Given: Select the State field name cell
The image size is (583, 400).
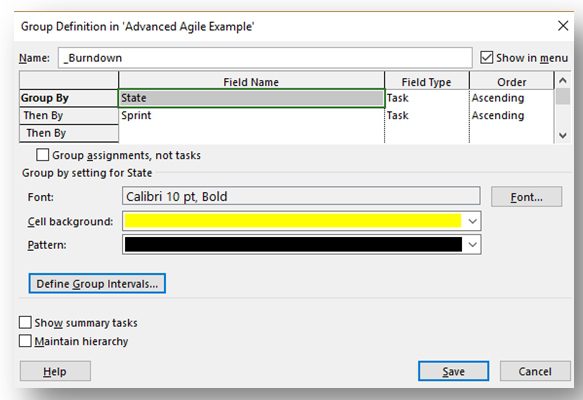Looking at the screenshot, I should (251, 98).
